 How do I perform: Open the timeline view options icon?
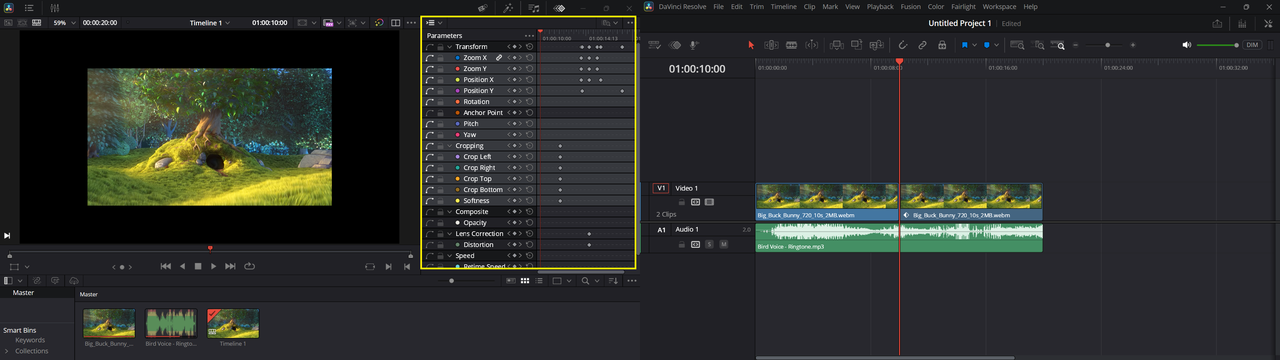[654, 45]
